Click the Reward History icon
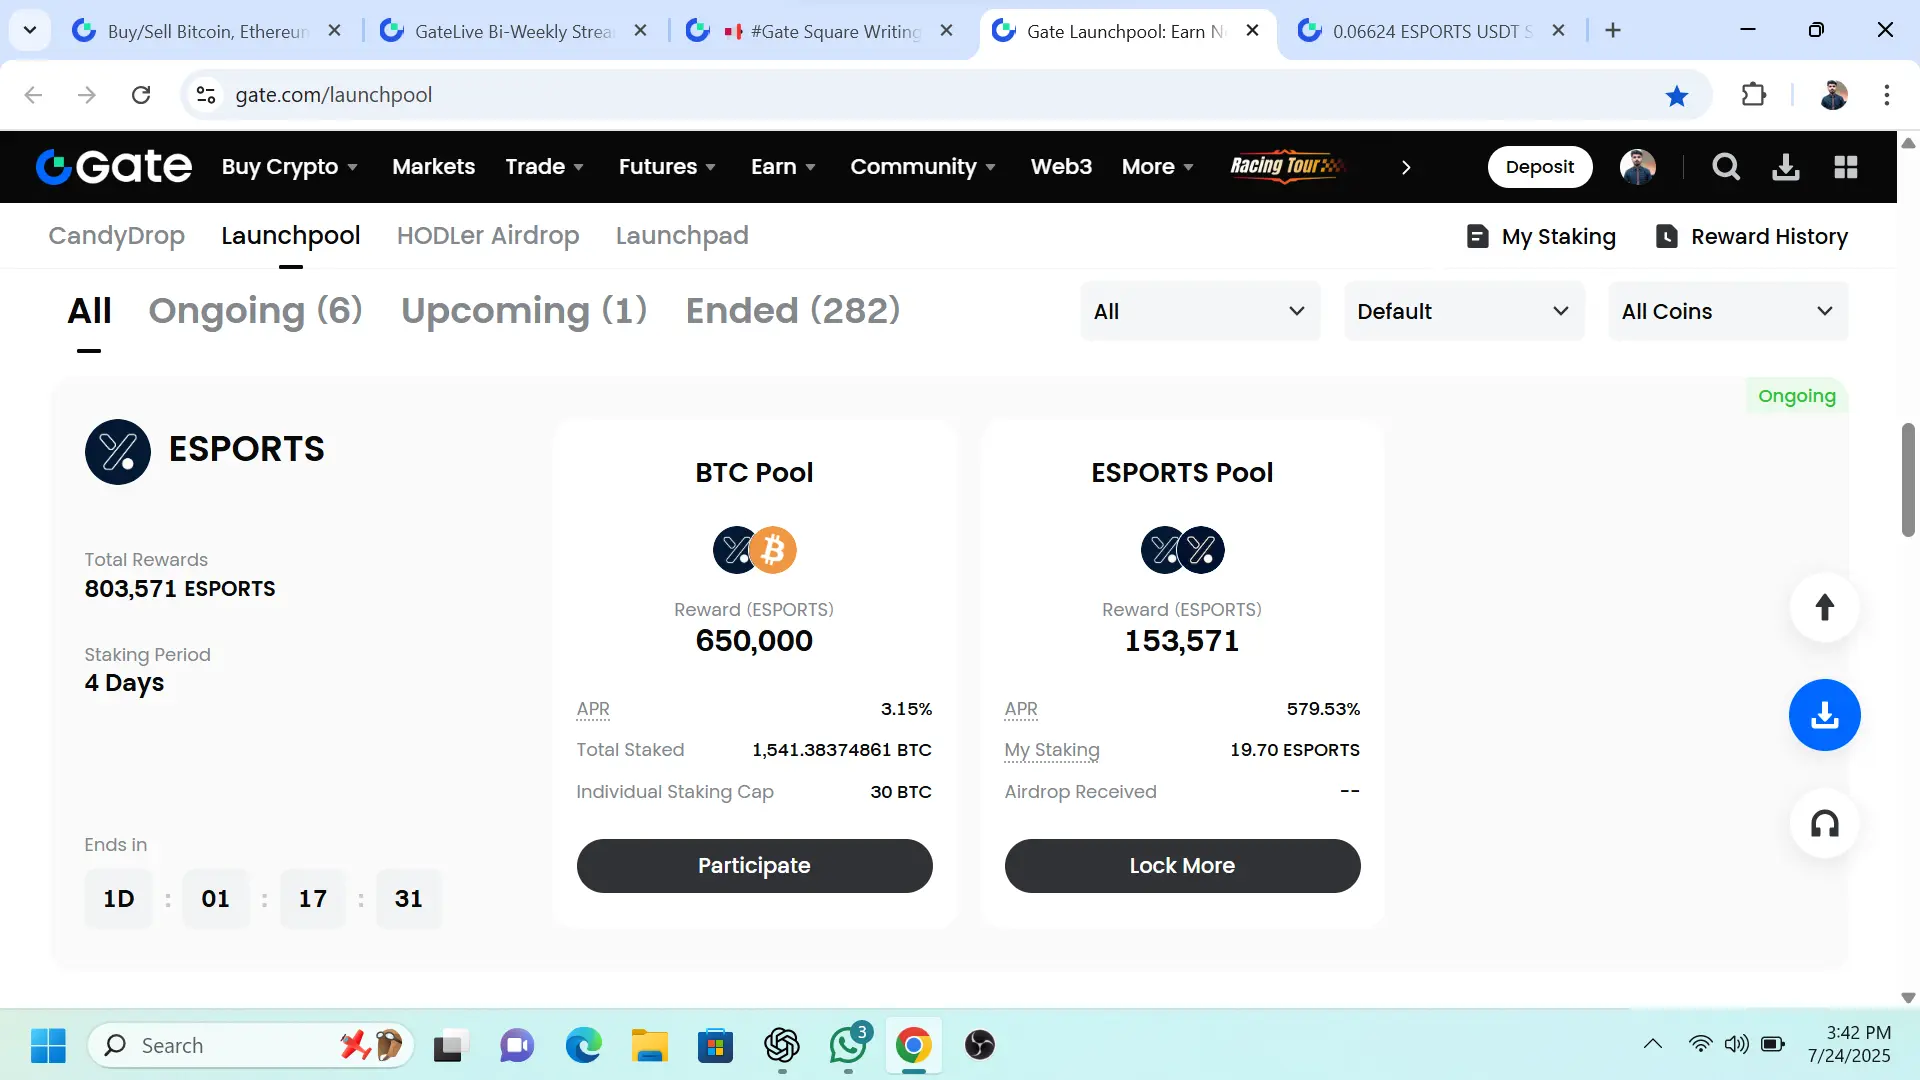Image resolution: width=1920 pixels, height=1080 pixels. (1667, 237)
